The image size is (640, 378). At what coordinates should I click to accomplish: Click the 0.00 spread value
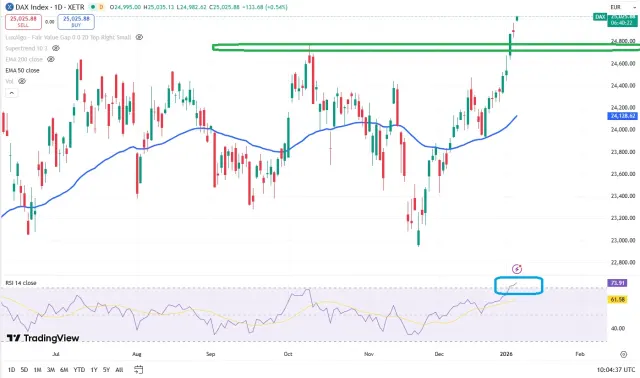[x=49, y=22]
